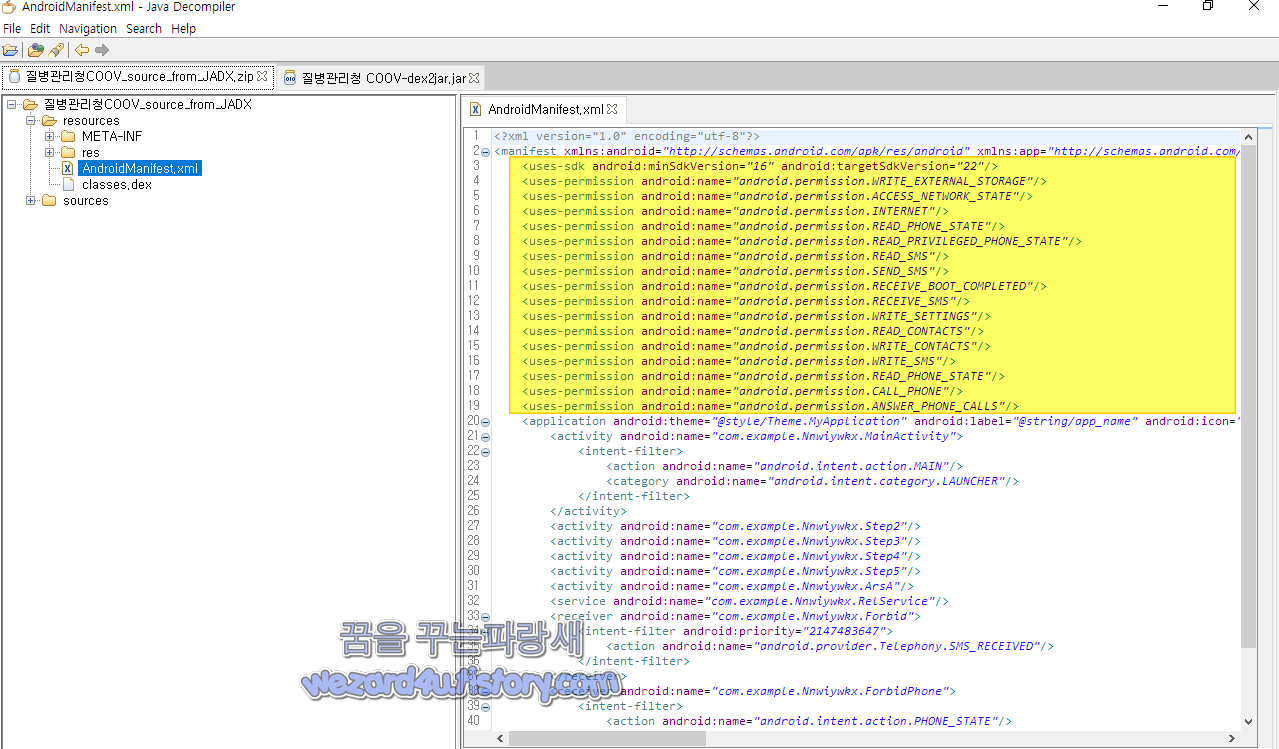Click the editor scroll-down arrow
Image resolution: width=1279 pixels, height=749 pixels.
click(1248, 721)
